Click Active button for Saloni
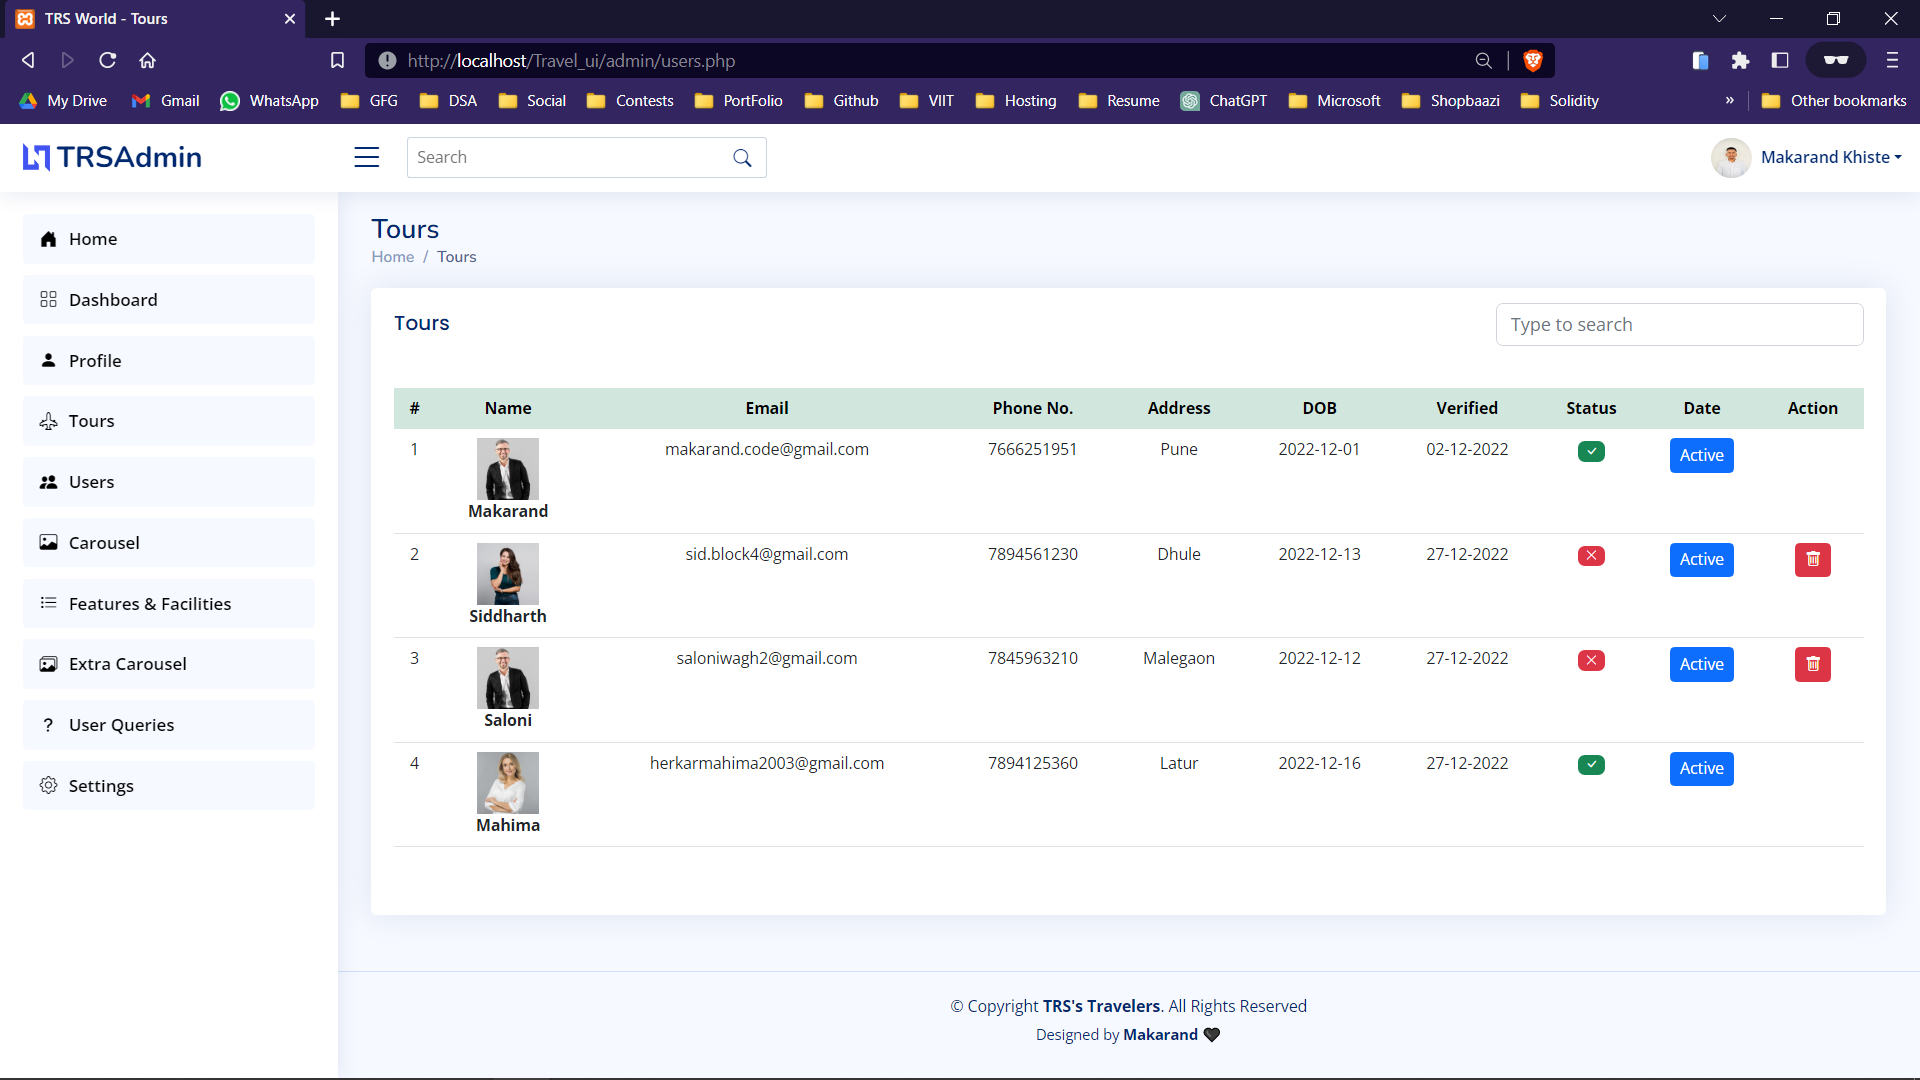Image resolution: width=1920 pixels, height=1080 pixels. click(1701, 664)
